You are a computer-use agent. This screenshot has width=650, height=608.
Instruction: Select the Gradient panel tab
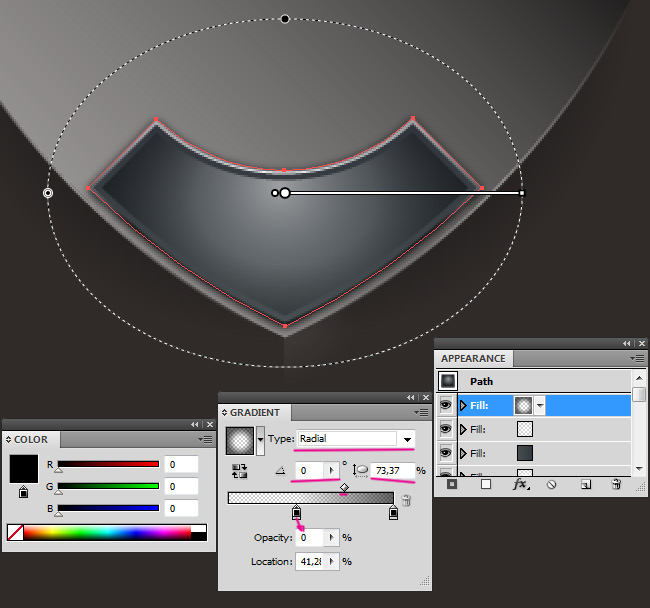[x=254, y=412]
